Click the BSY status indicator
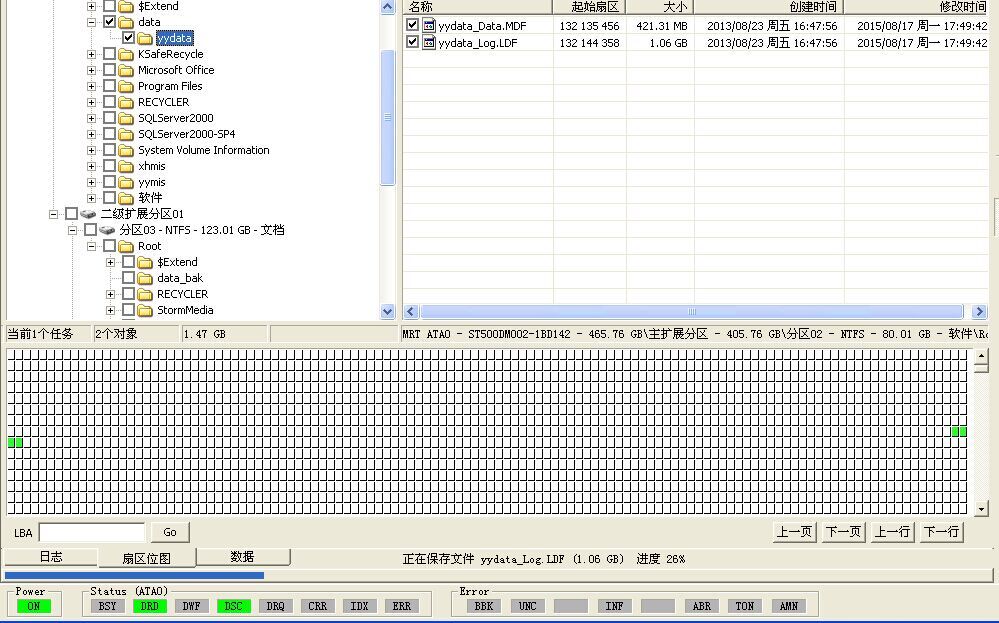999x623 pixels. click(108, 606)
